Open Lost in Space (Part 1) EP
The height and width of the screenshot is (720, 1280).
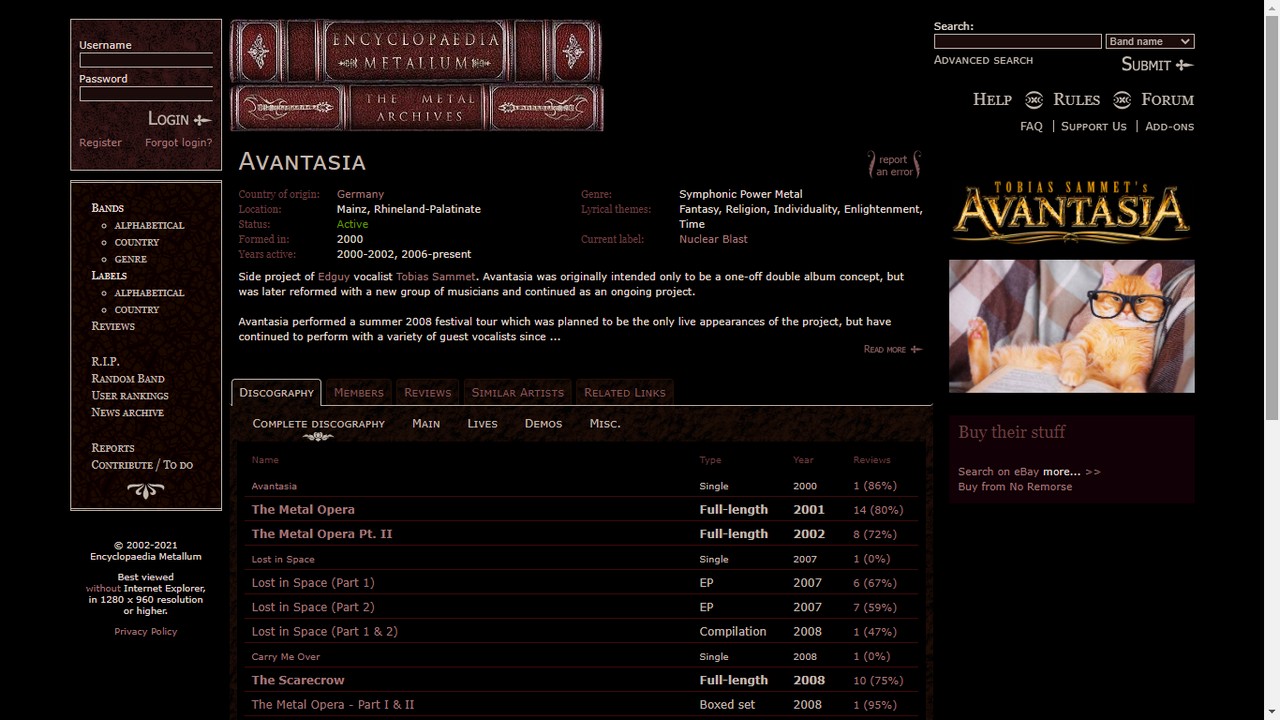click(x=313, y=582)
